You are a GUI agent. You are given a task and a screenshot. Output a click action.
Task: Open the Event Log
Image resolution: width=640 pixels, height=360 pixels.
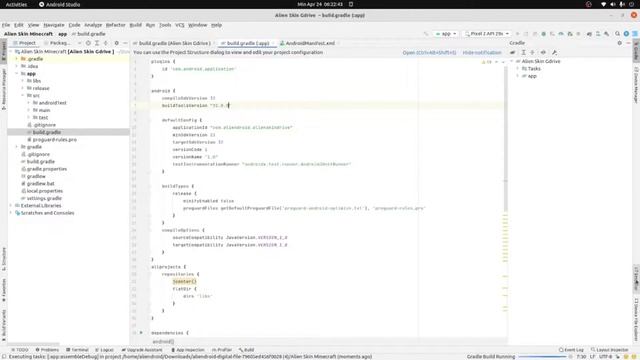571,350
